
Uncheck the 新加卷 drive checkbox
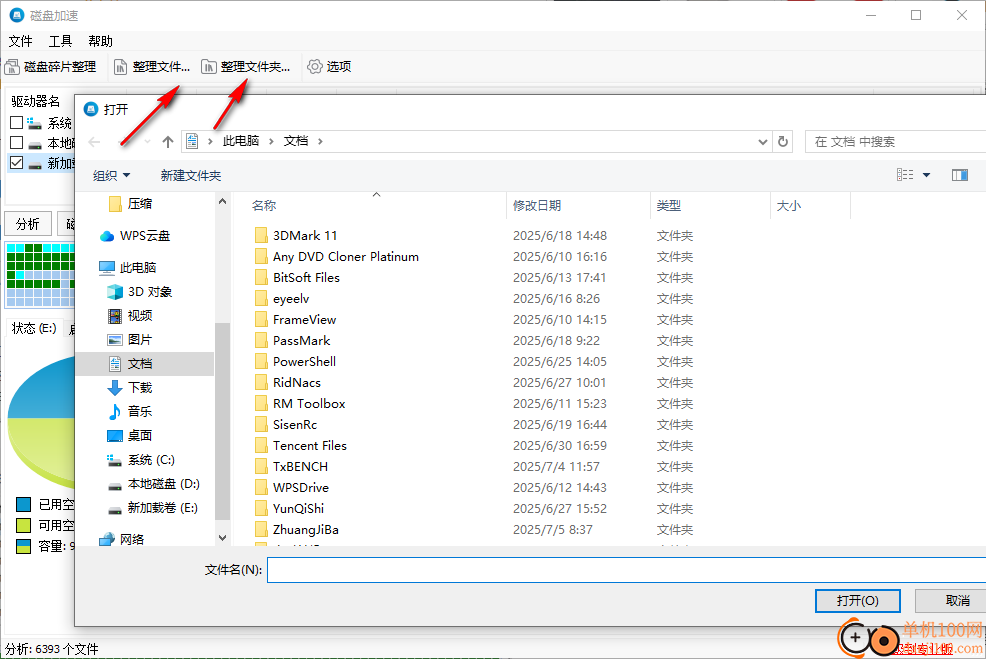click(x=17, y=163)
